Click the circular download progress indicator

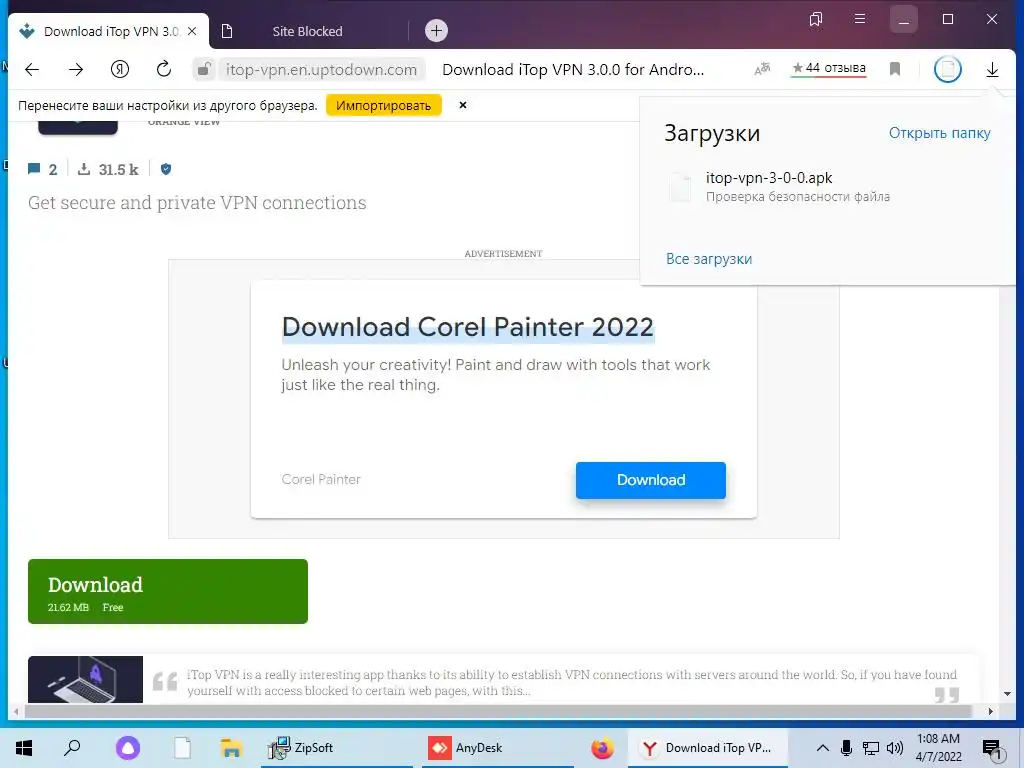(x=948, y=69)
